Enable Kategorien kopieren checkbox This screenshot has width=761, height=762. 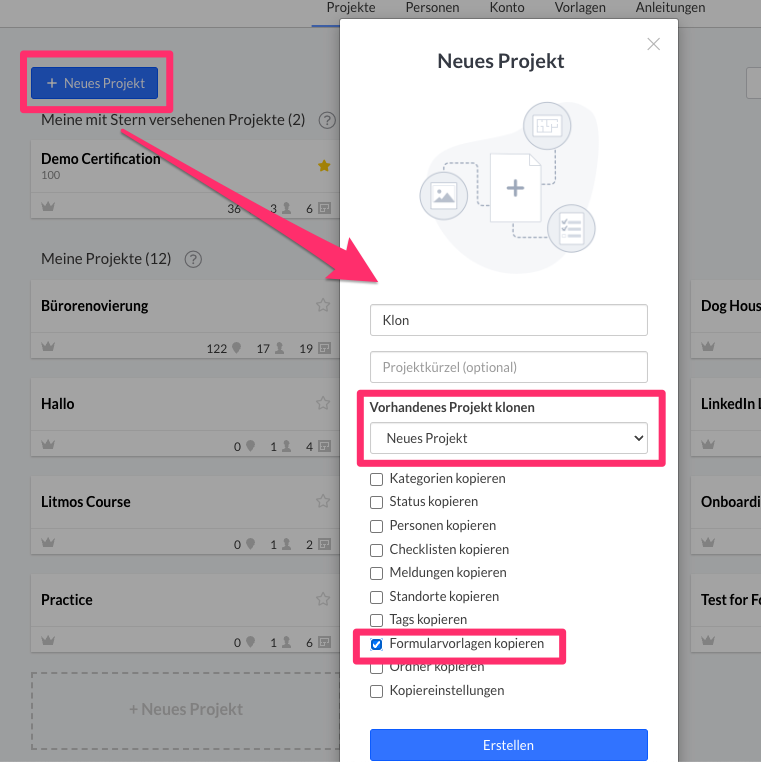377,479
